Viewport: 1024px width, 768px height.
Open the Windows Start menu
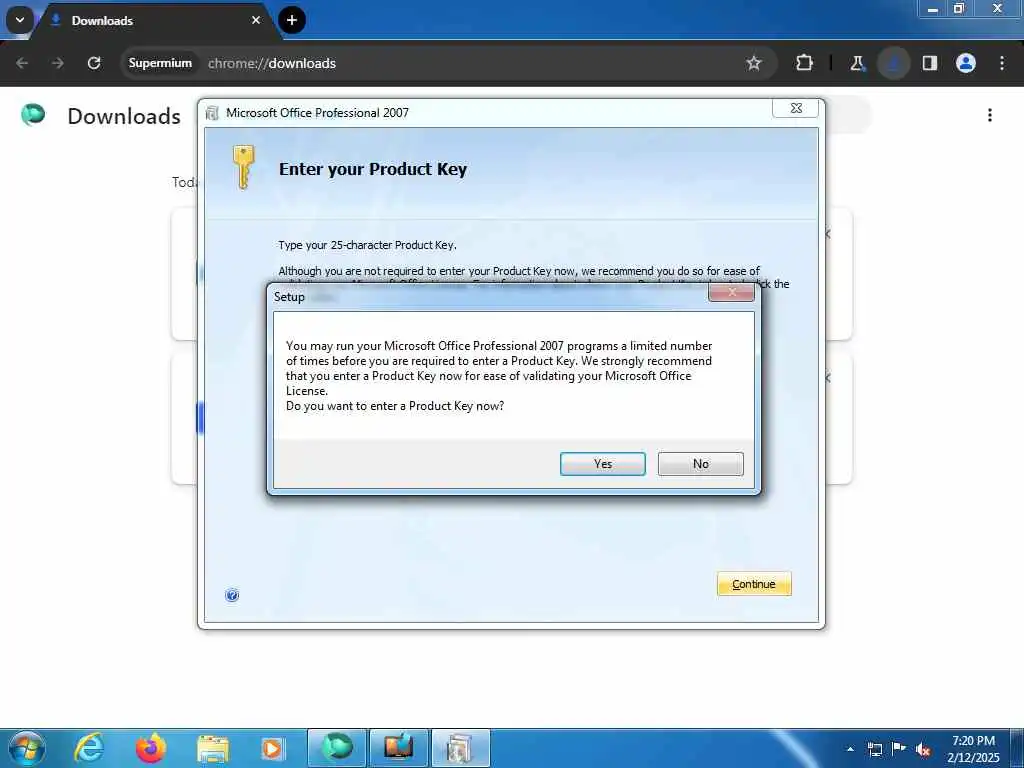pos(27,748)
